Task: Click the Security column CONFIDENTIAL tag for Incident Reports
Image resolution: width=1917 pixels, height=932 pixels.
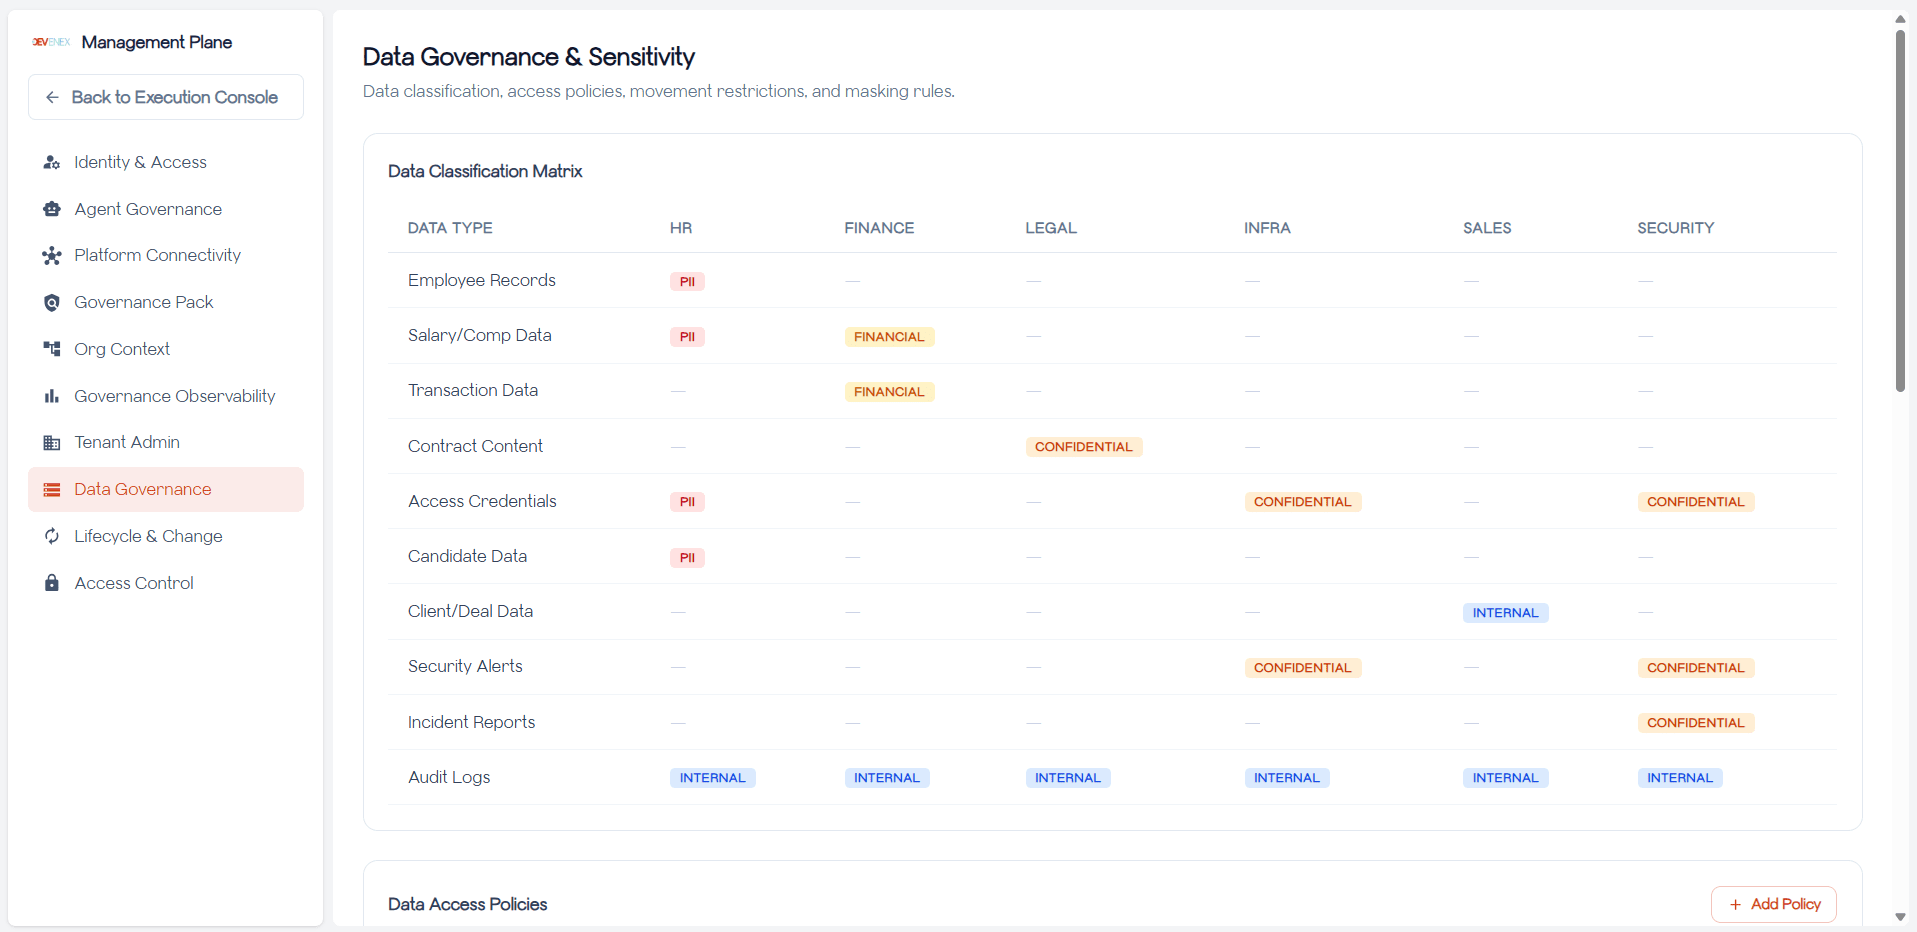Action: (1695, 723)
